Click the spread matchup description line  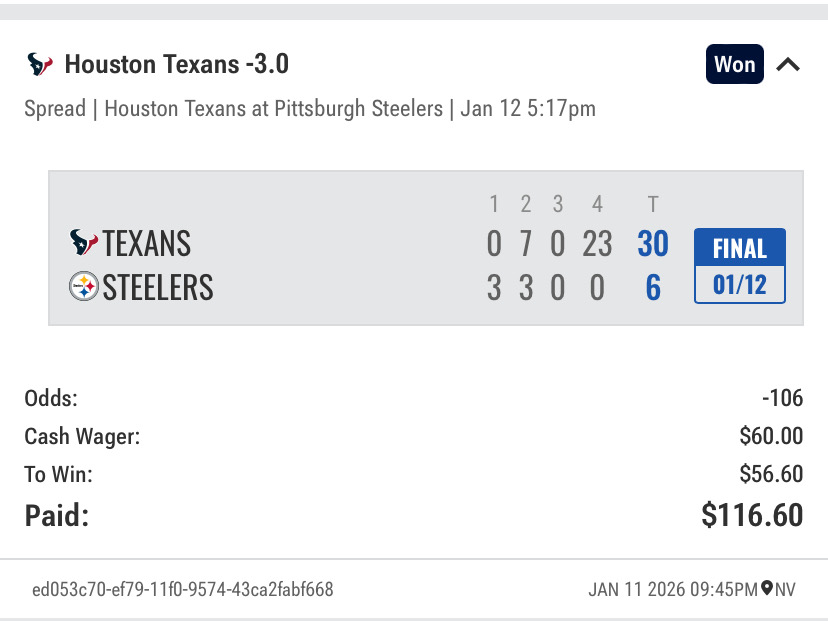pos(310,108)
